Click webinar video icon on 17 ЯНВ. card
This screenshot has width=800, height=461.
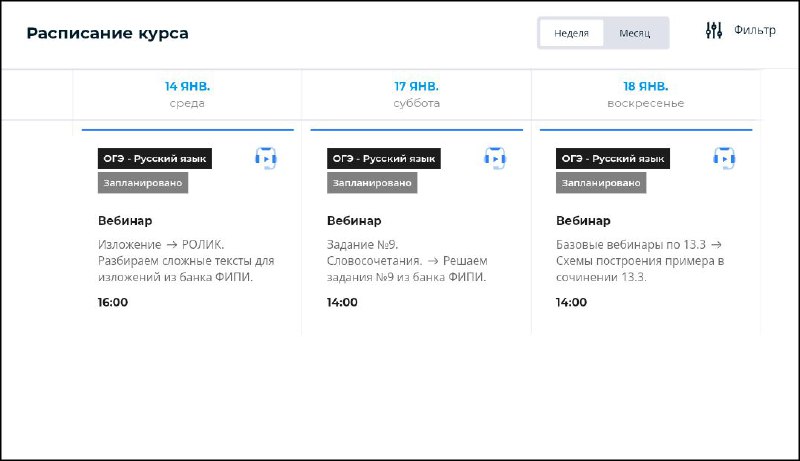(x=495, y=157)
